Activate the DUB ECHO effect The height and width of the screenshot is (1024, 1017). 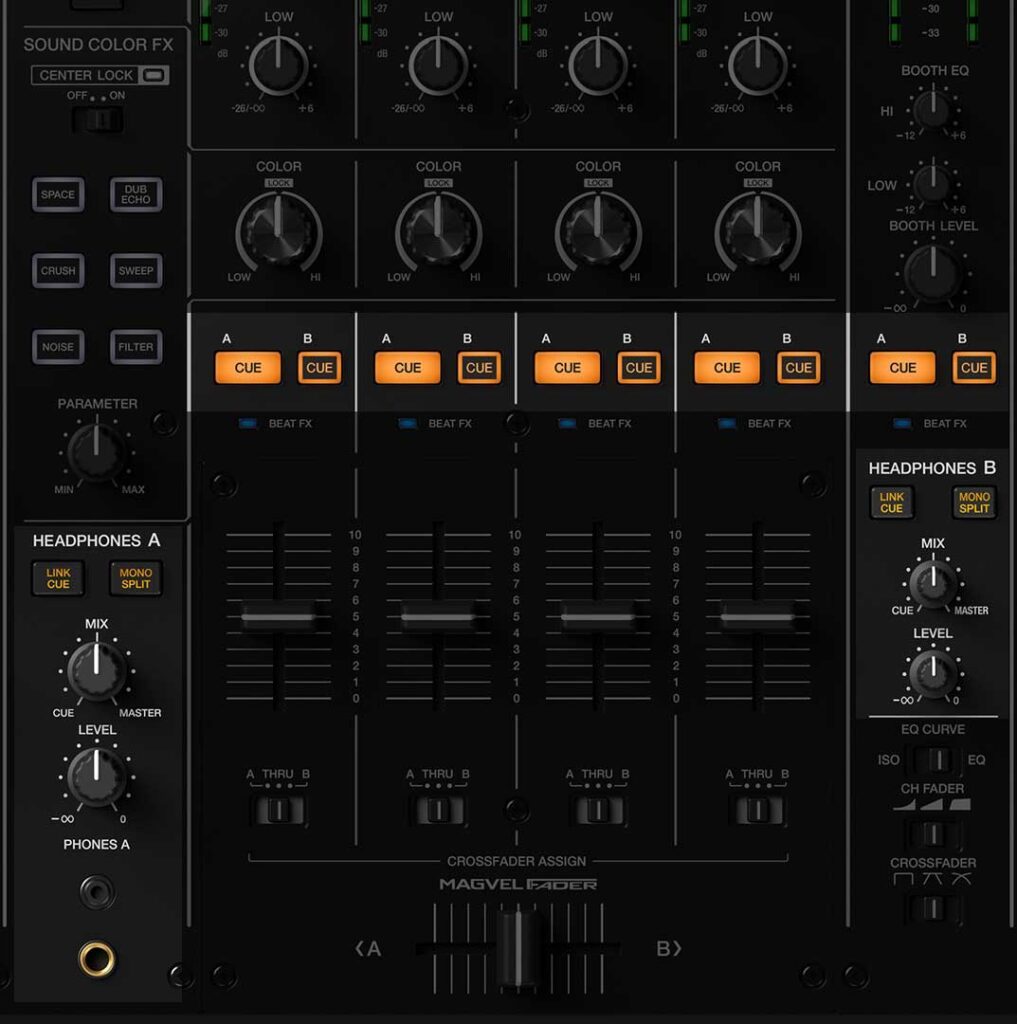[135, 196]
